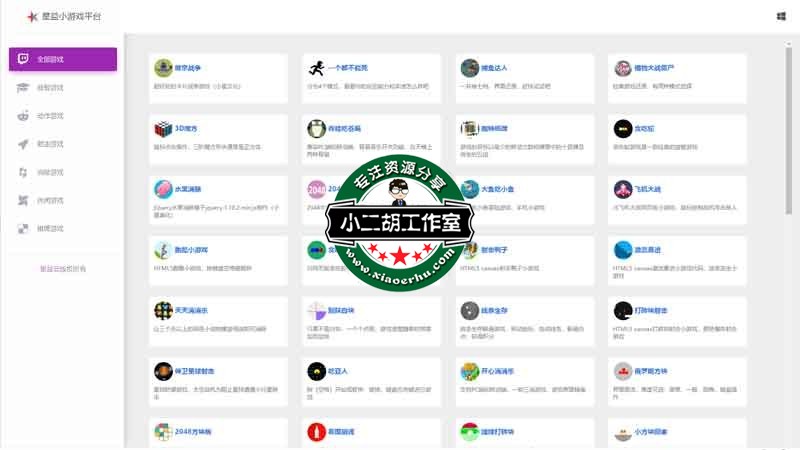Click the 3D魔方 Rubik's cube icon
Viewport: 800px width, 450px height.
tap(163, 128)
